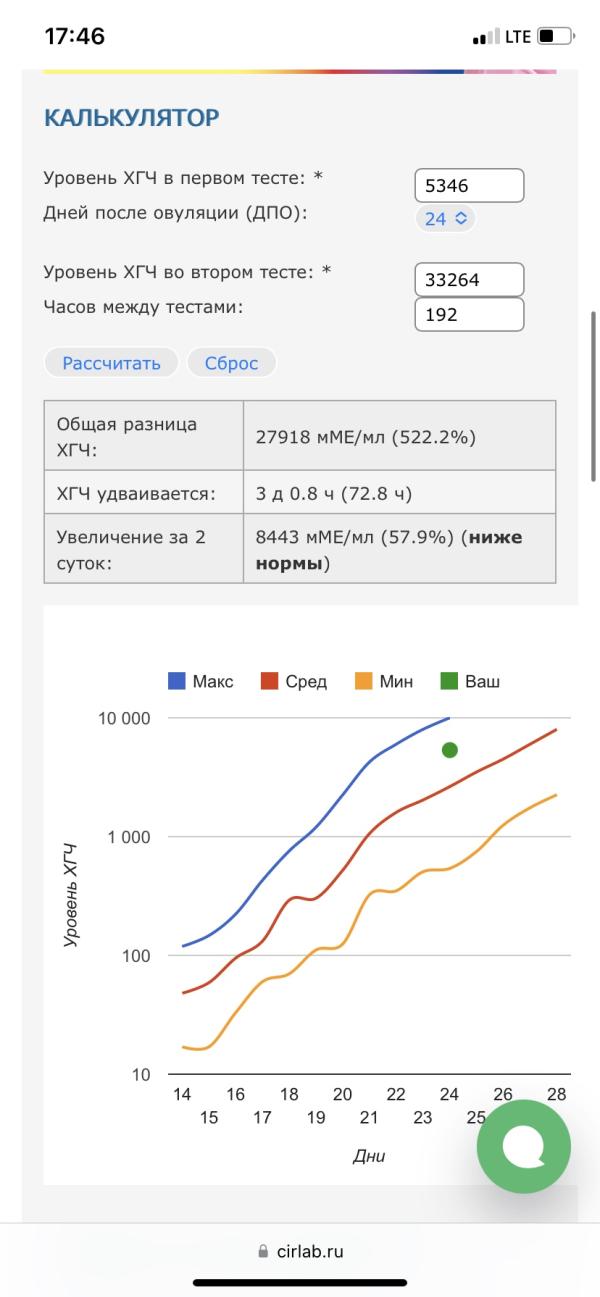
Task: Click the red 'Сред' legend swatch
Action: tap(270, 682)
